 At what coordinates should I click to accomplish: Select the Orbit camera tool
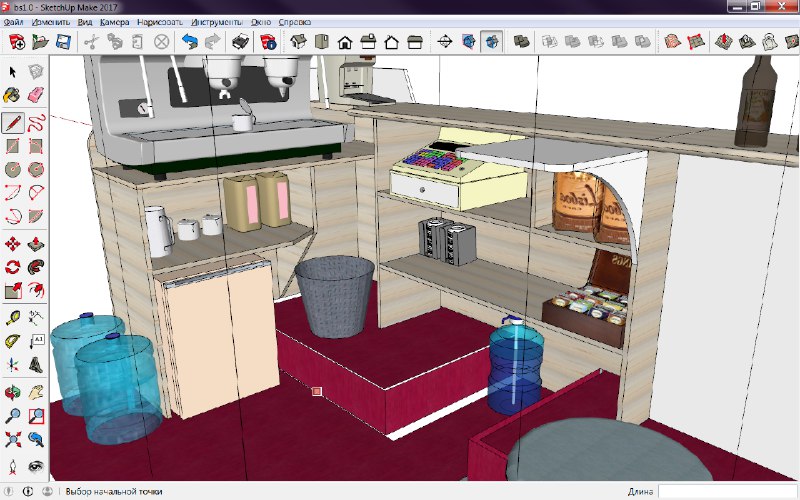pos(13,391)
